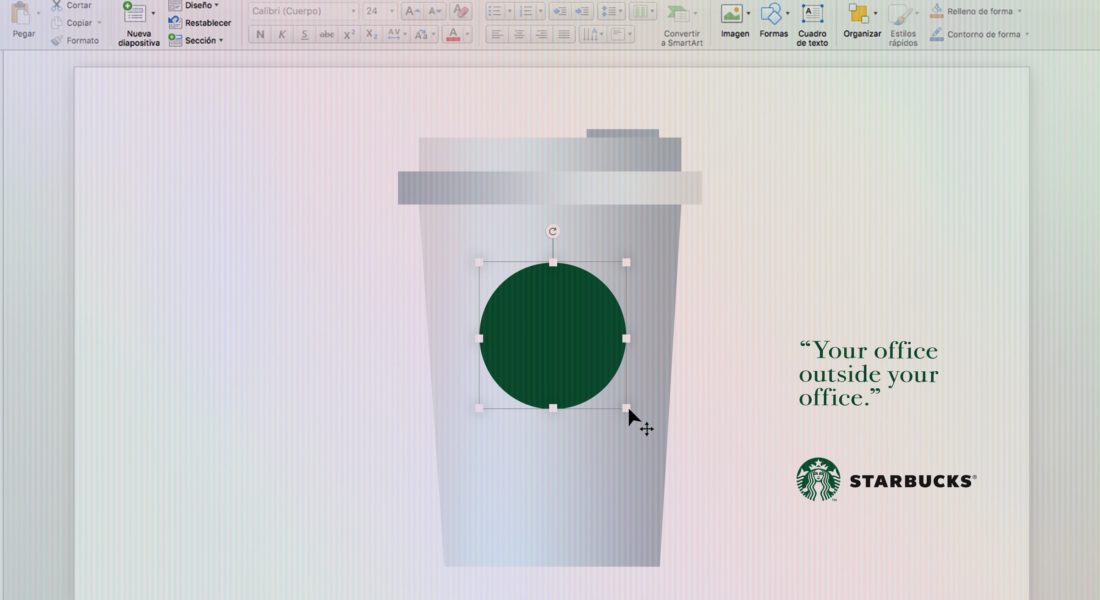Open the change case Aa dropdown
The image size is (1100, 600).
424,34
